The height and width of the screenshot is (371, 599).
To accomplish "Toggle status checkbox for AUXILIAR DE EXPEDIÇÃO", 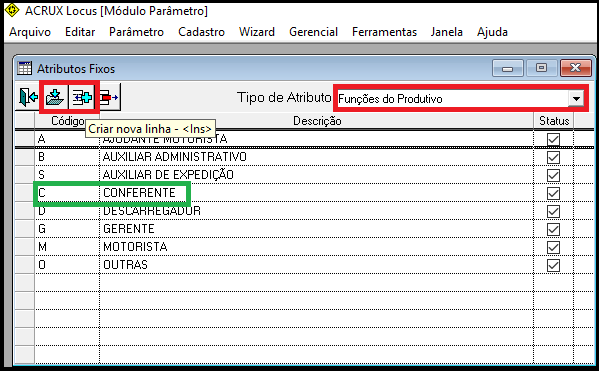I will tap(553, 175).
